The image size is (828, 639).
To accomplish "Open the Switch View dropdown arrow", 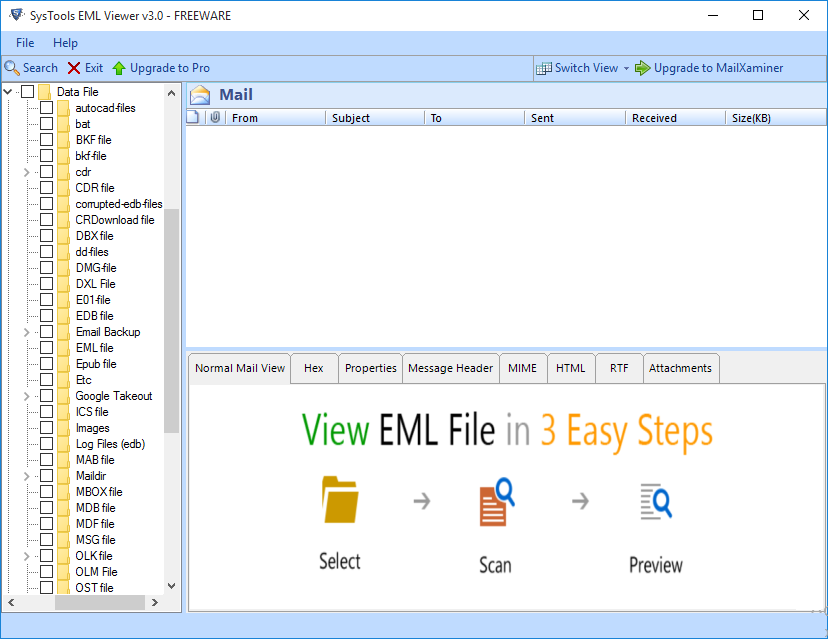I will (x=626, y=69).
